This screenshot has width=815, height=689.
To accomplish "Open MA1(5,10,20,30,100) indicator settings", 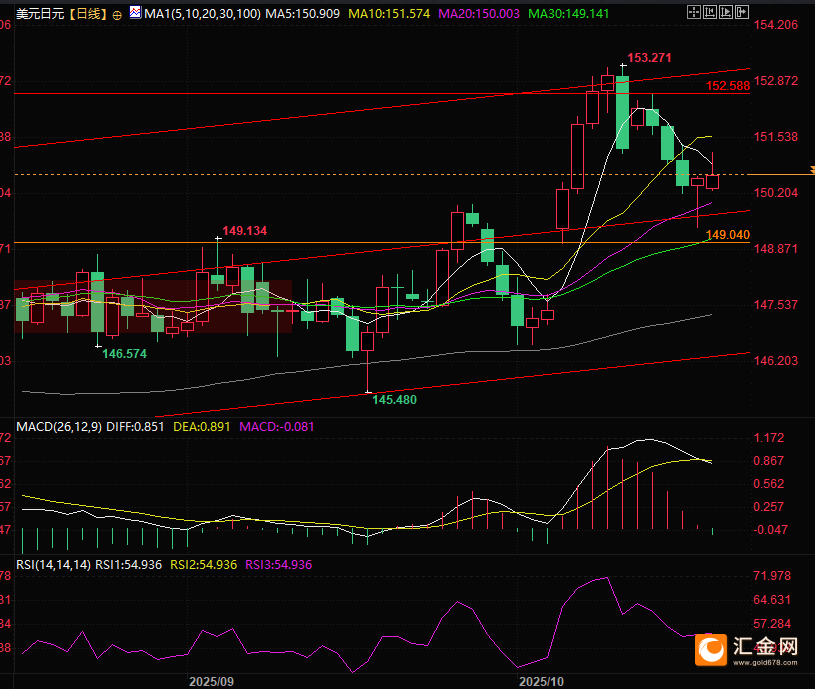I will (202, 14).
